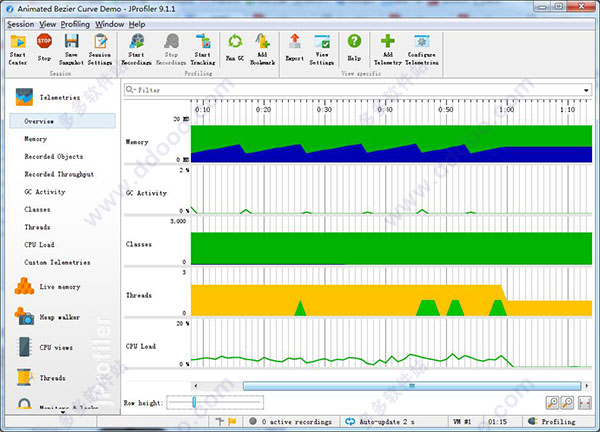Click the active recordings indicator dot
The width and height of the screenshot is (600, 432).
(x=253, y=421)
